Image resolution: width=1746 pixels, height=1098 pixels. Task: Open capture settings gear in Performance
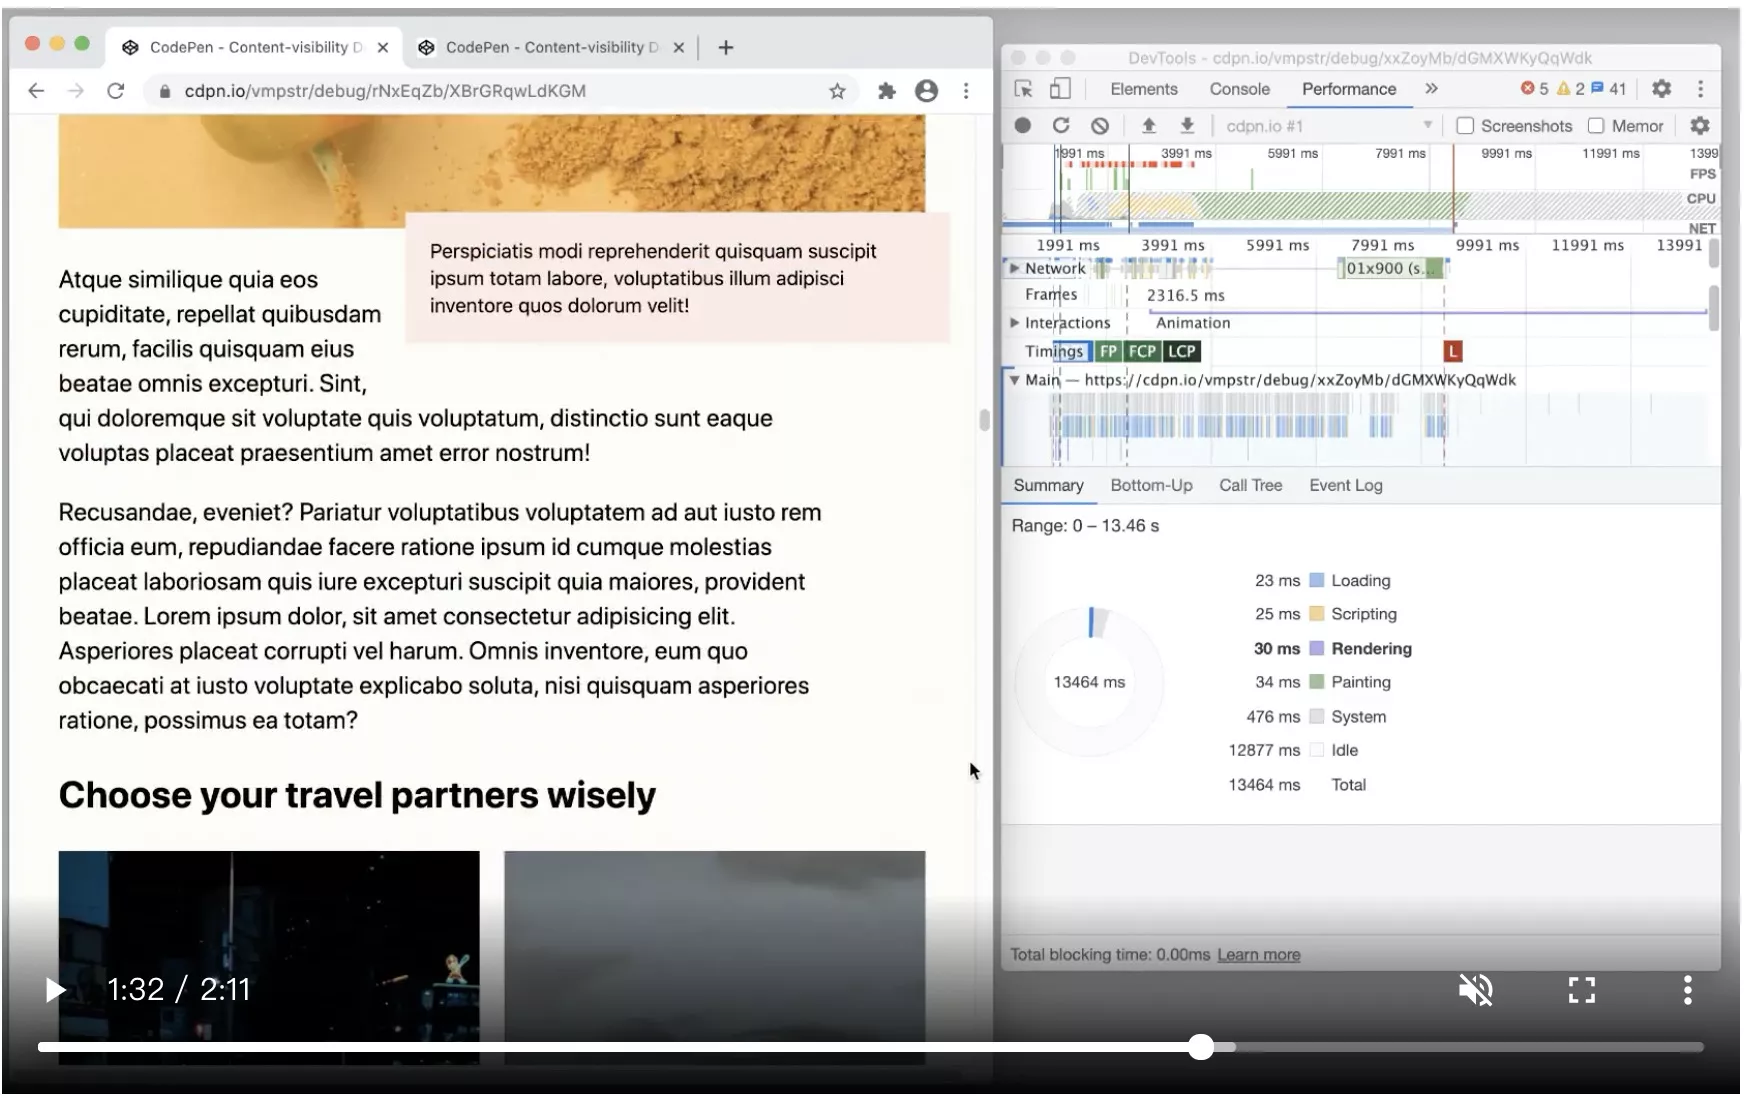(1700, 126)
